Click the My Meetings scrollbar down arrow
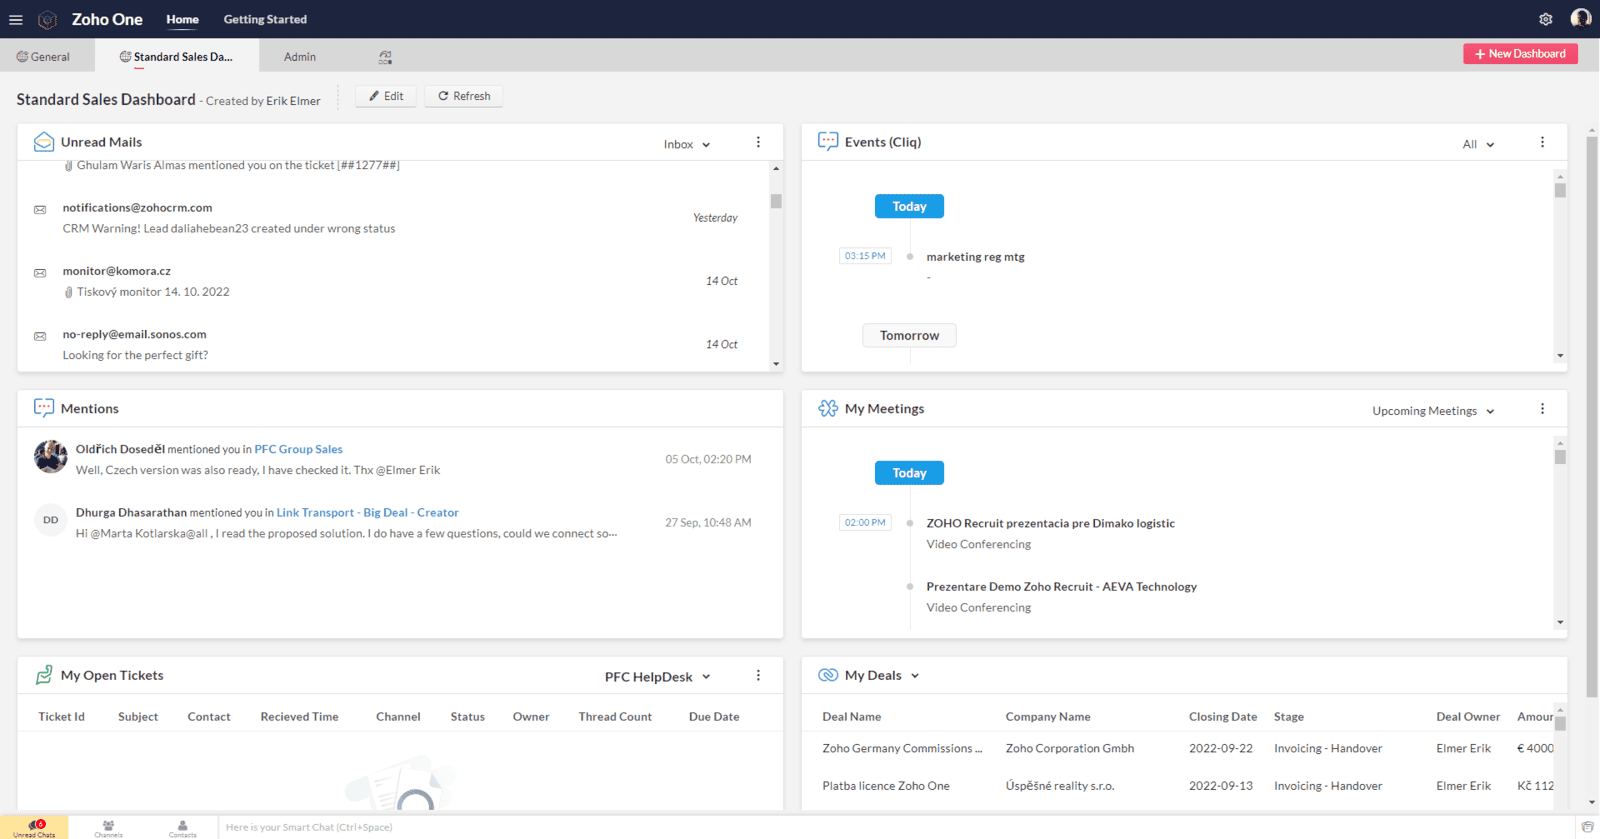The image size is (1600, 839). (1560, 623)
